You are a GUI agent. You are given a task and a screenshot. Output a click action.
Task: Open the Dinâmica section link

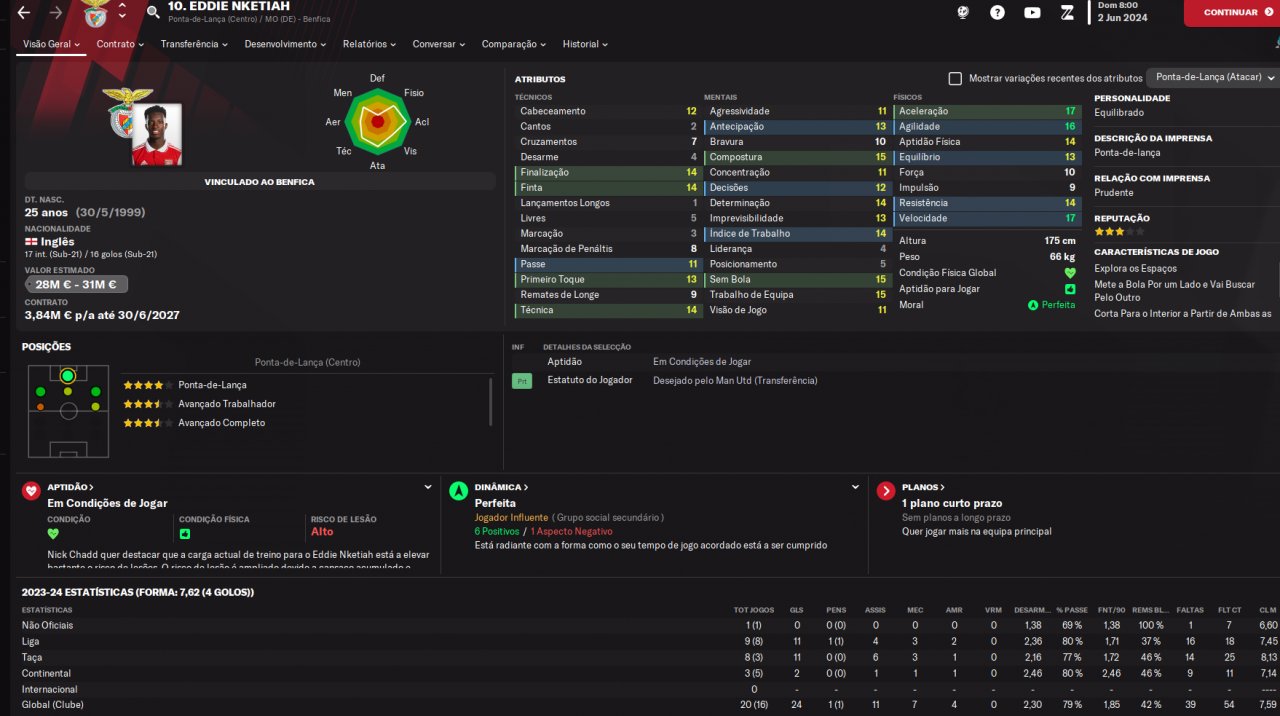[501, 487]
